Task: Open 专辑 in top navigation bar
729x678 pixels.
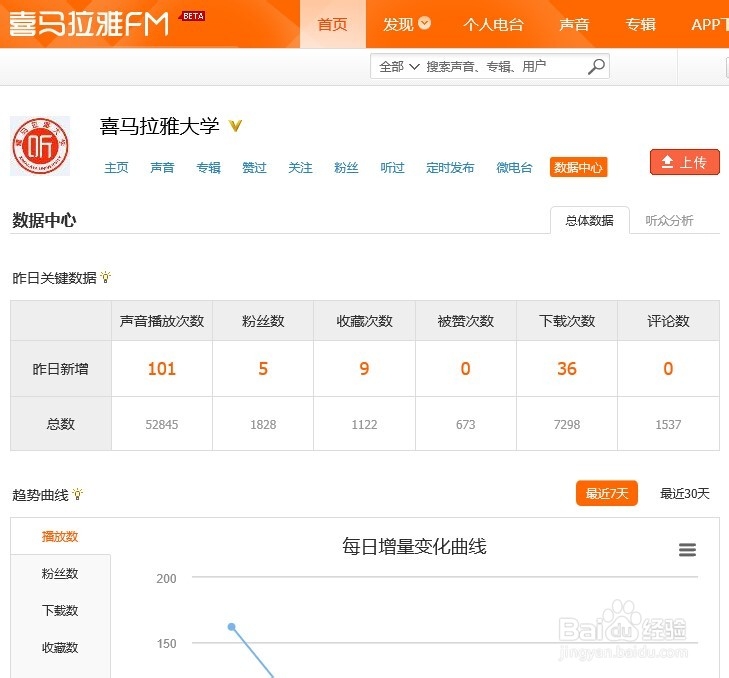Action: (640, 24)
